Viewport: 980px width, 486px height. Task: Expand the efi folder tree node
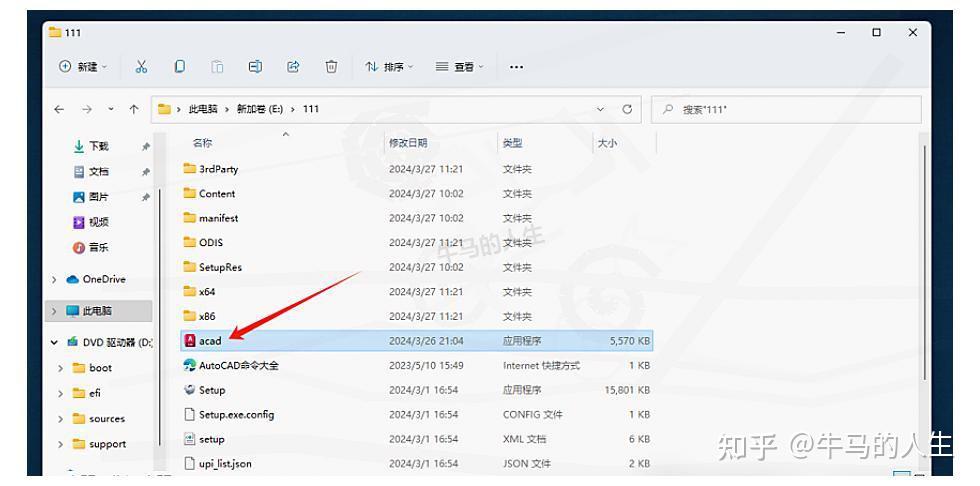tap(61, 394)
